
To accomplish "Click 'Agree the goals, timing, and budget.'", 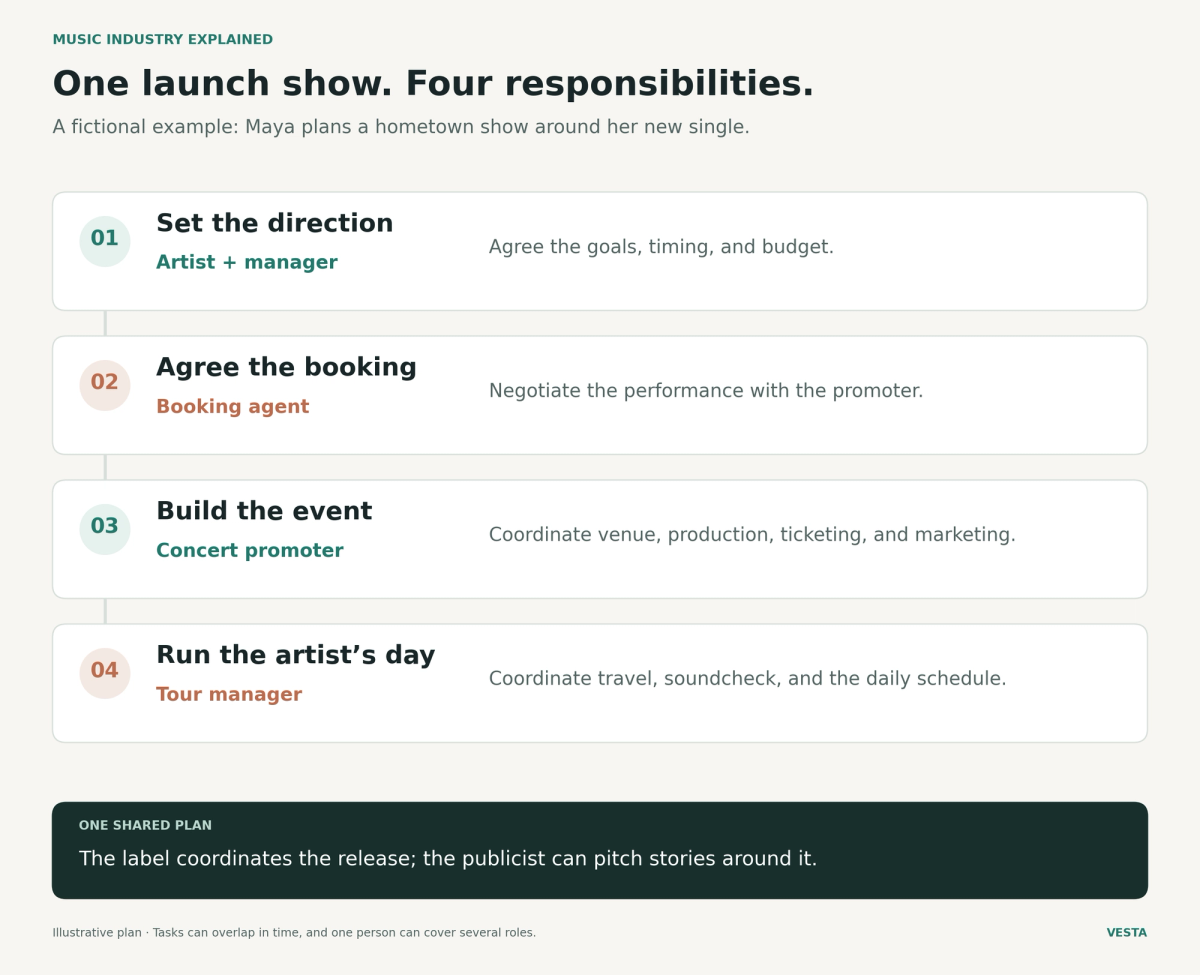I will 661,247.
